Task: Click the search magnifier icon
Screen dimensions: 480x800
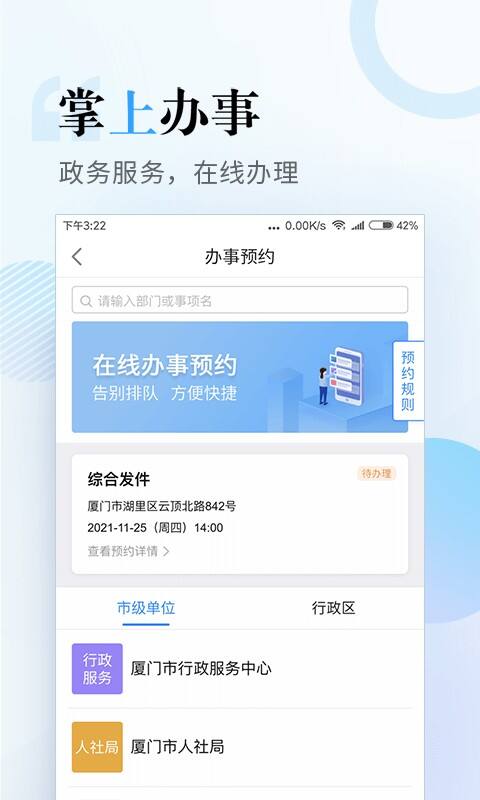Action: pyautogui.click(x=87, y=301)
